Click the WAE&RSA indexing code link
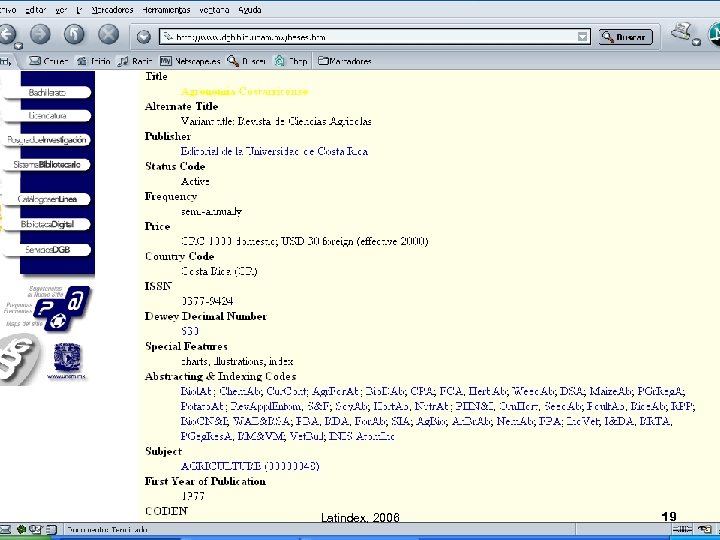The image size is (720, 540). [x=261, y=421]
